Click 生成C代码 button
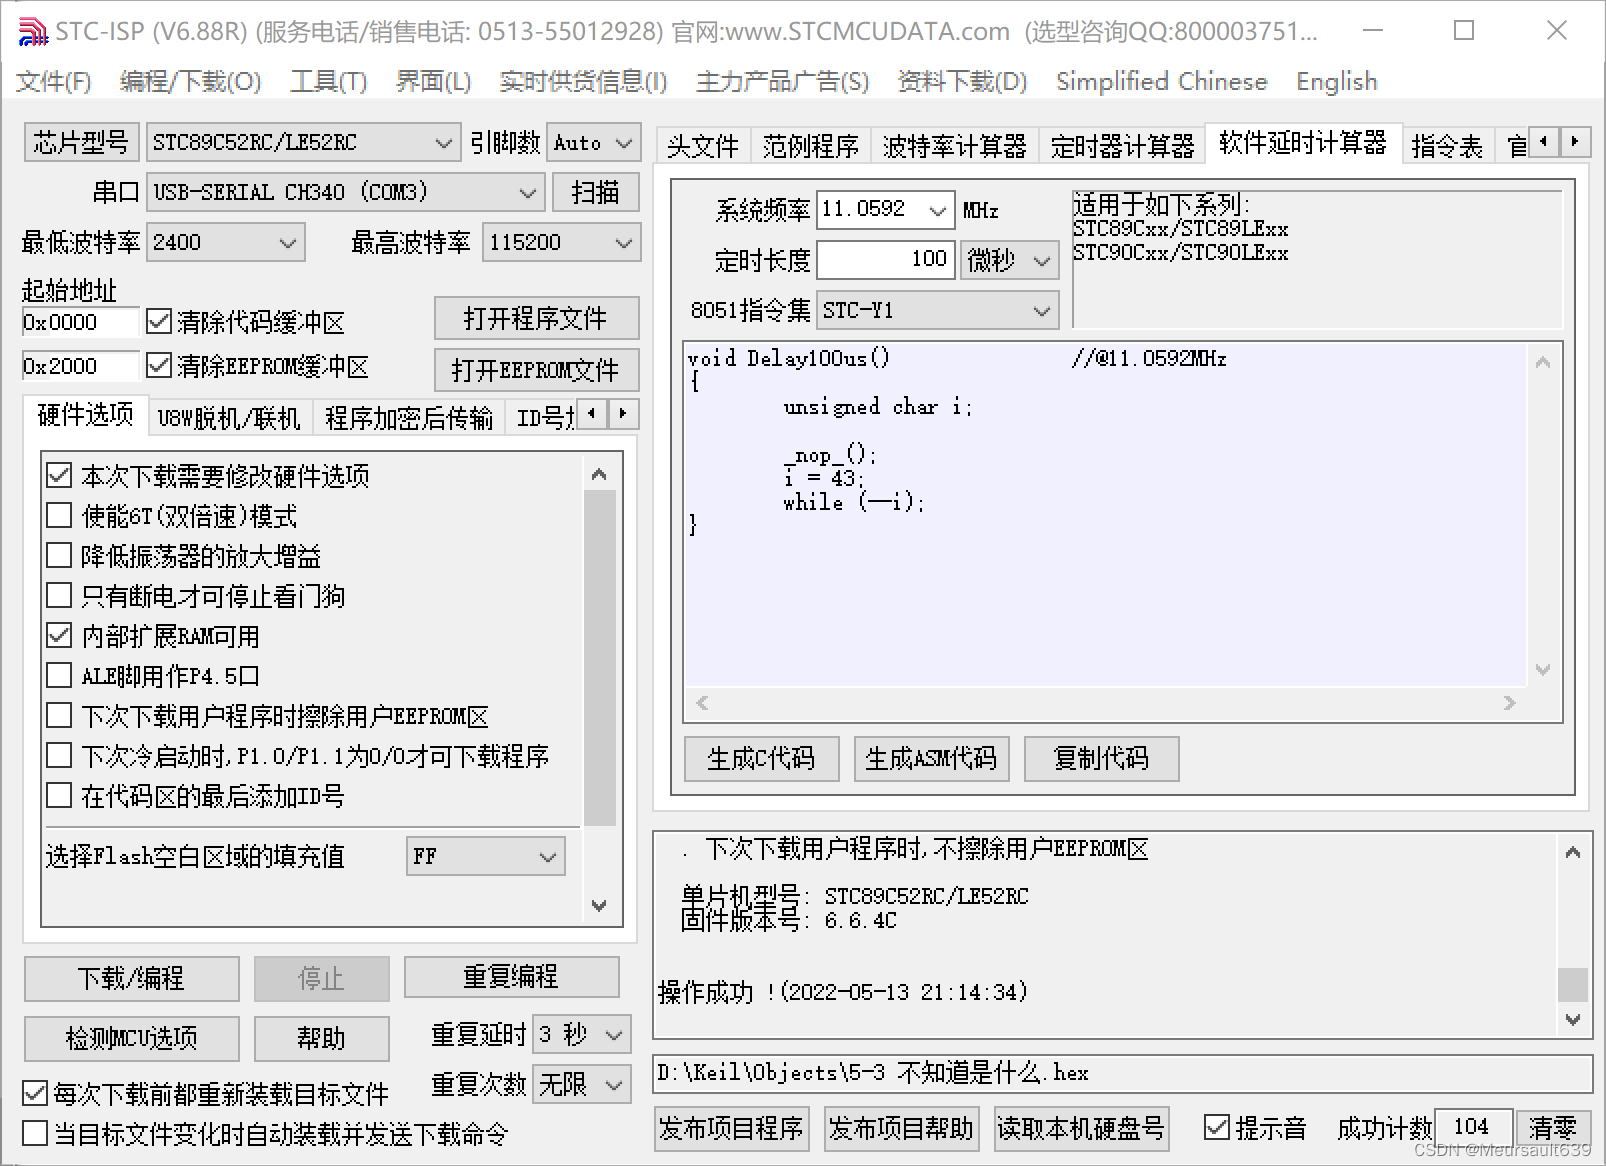1606x1166 pixels. click(761, 758)
